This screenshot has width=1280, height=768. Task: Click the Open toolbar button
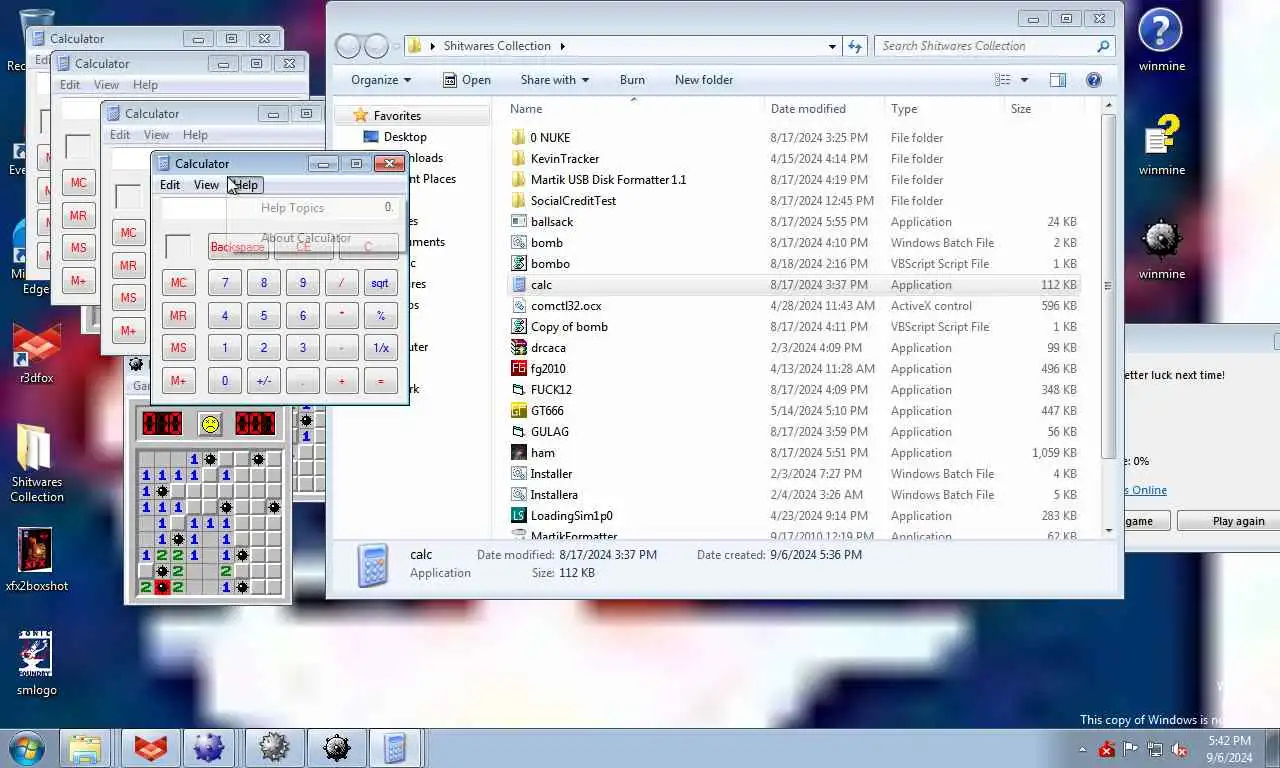click(x=466, y=80)
